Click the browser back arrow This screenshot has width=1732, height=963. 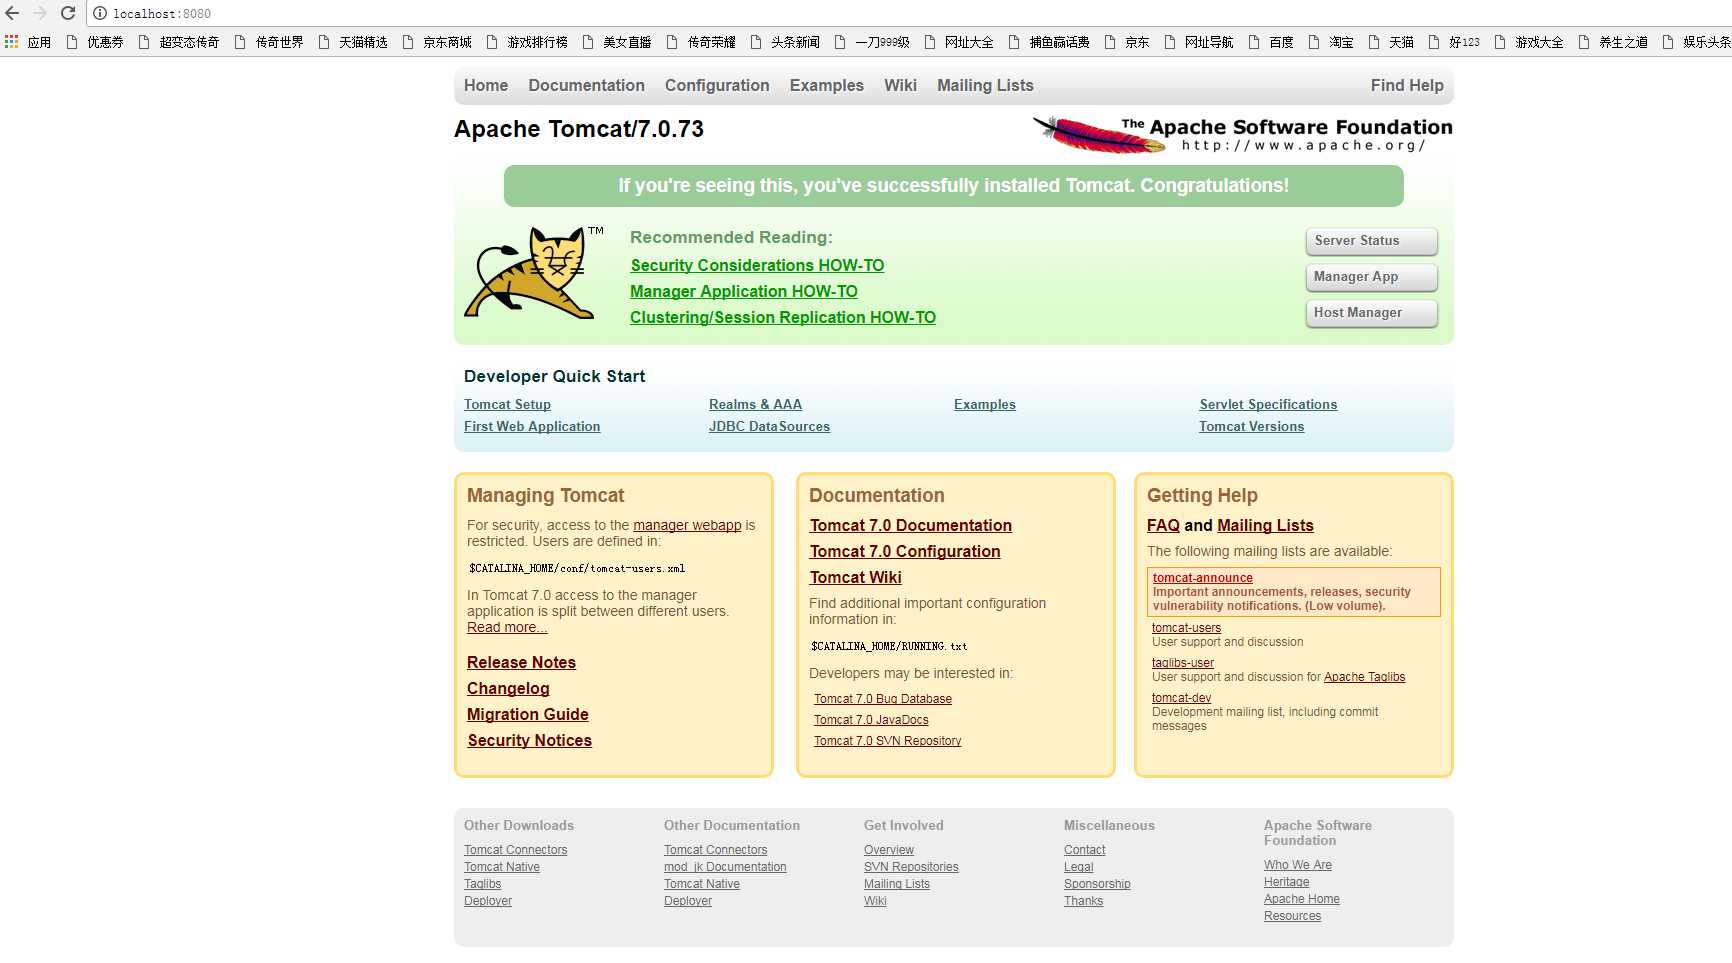click(x=12, y=13)
